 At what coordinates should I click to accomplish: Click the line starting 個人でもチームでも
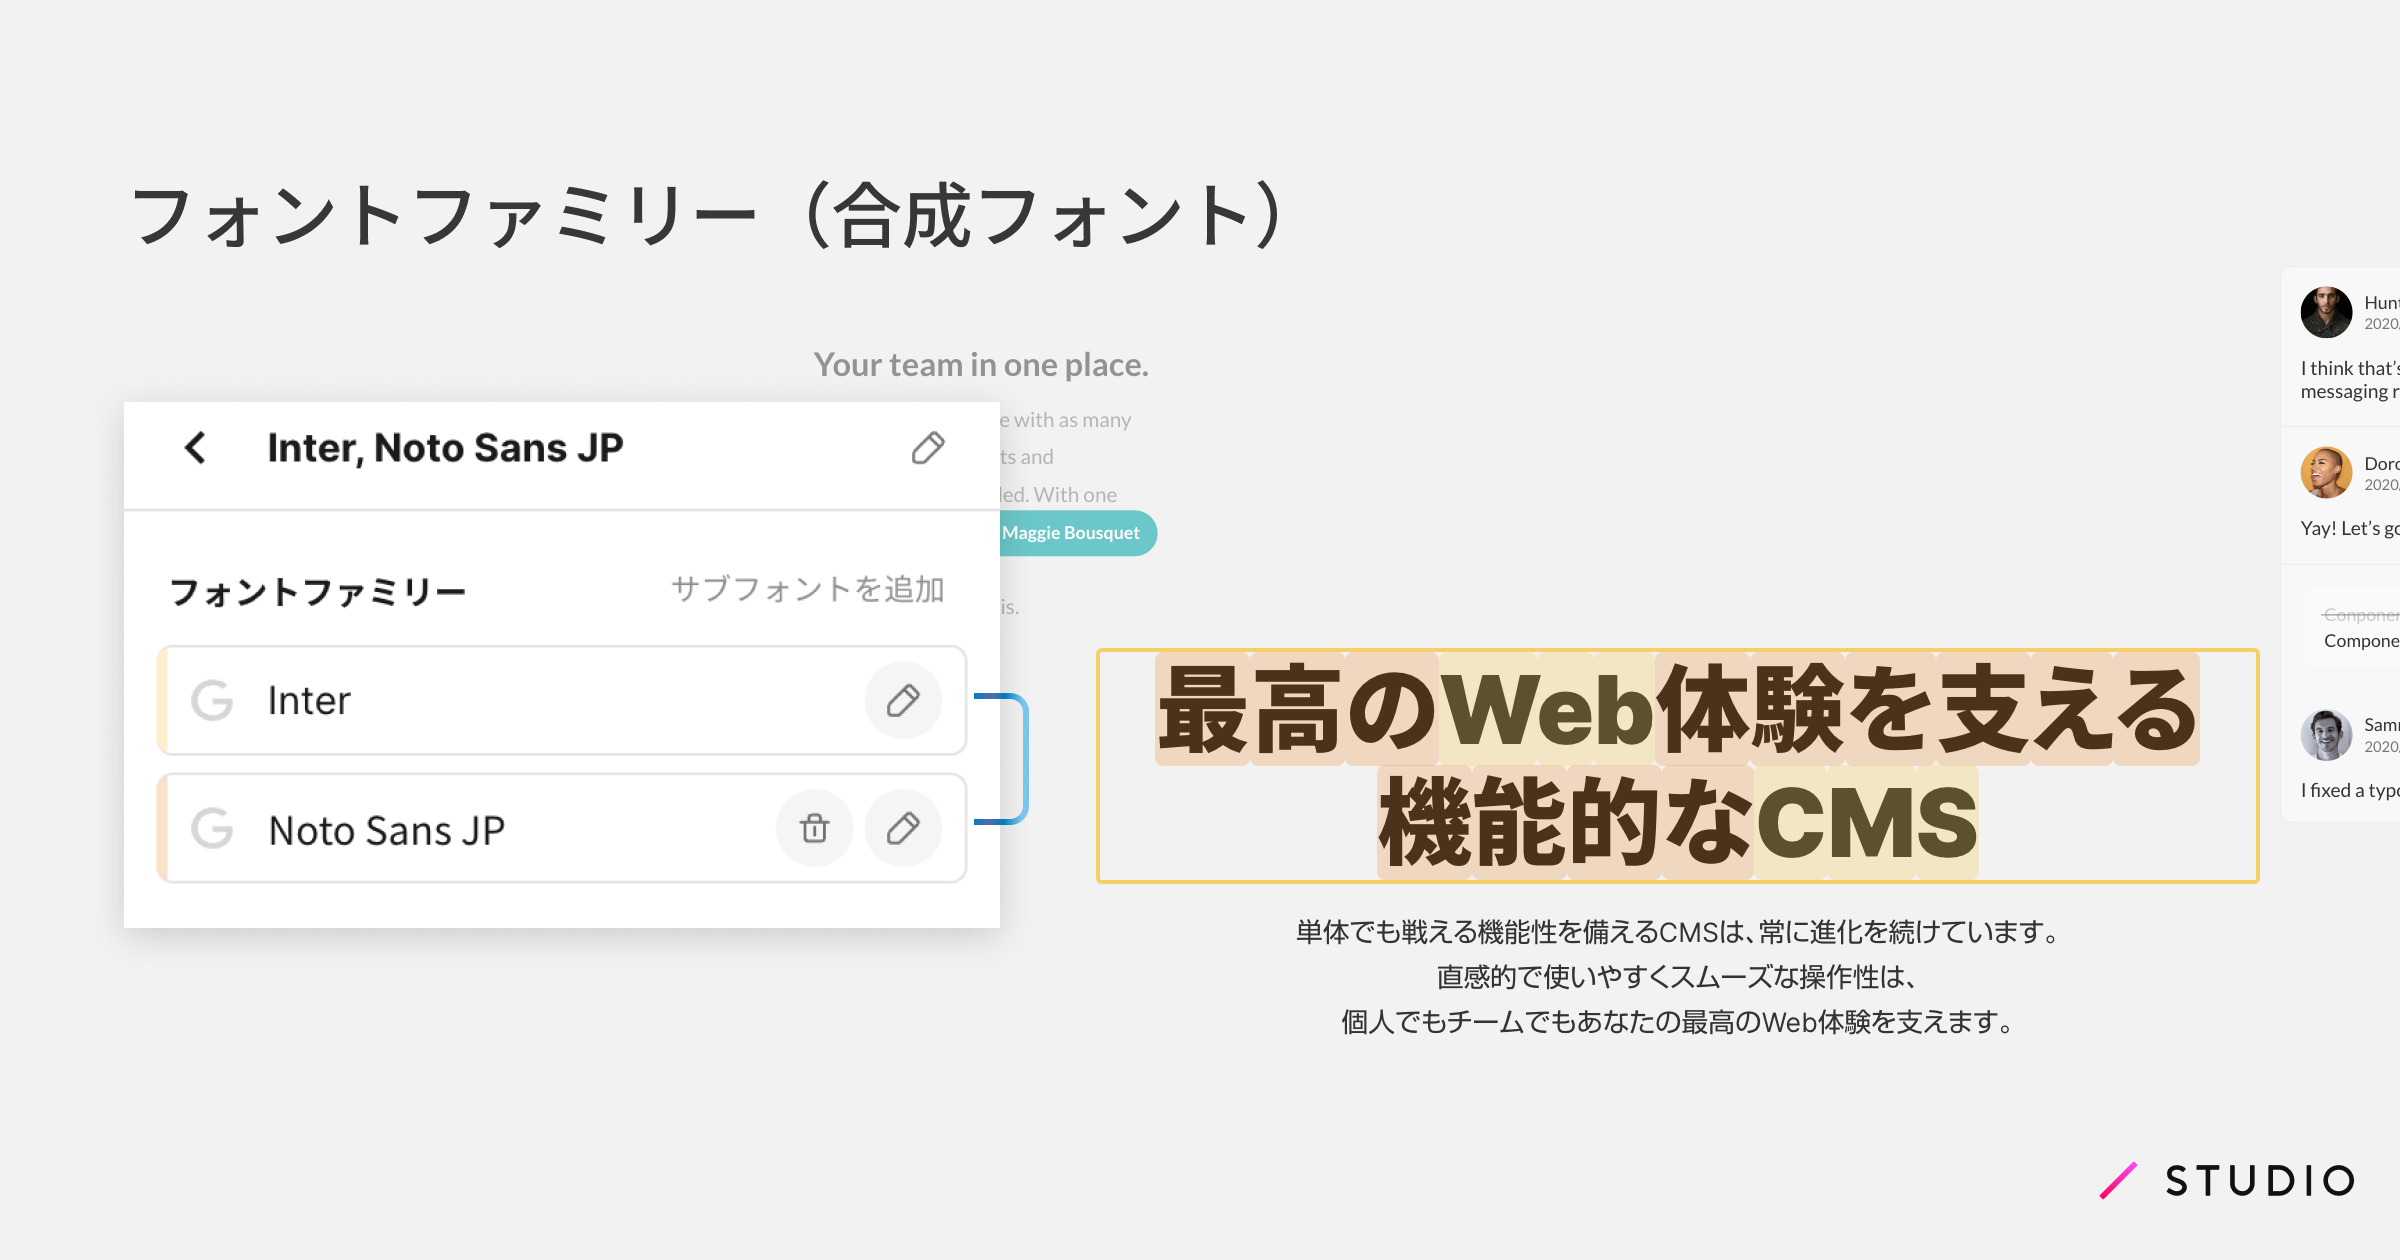point(1677,1022)
